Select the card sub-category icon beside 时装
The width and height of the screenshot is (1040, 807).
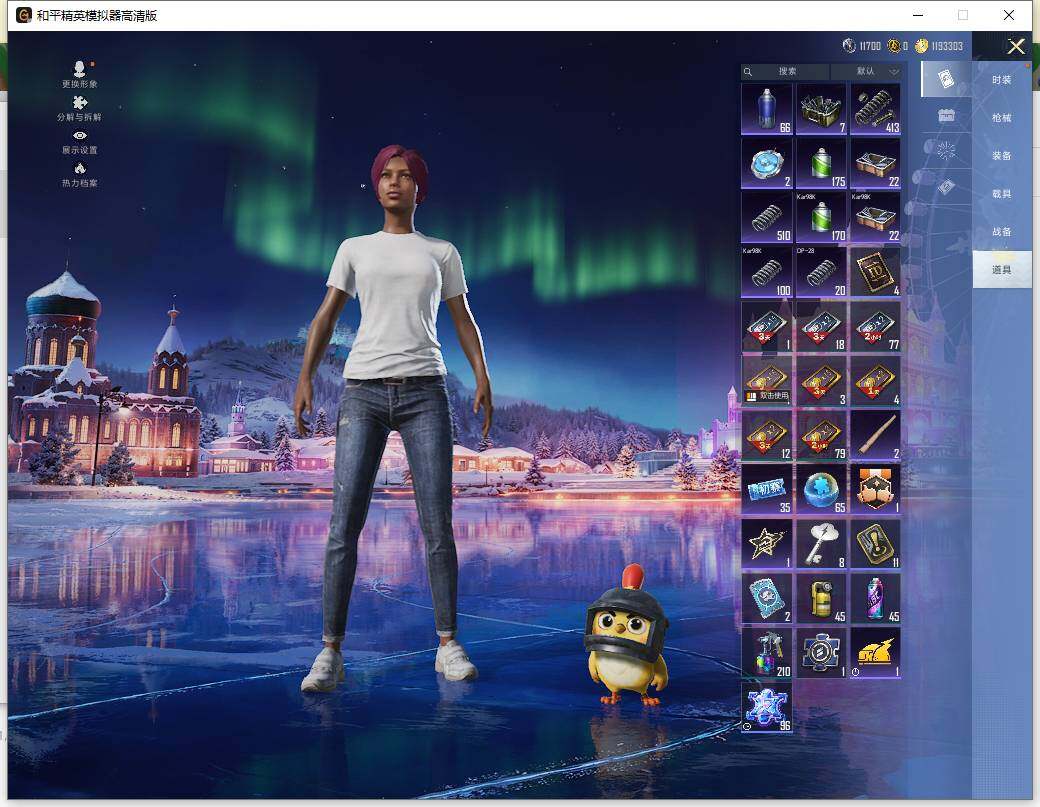(946, 79)
